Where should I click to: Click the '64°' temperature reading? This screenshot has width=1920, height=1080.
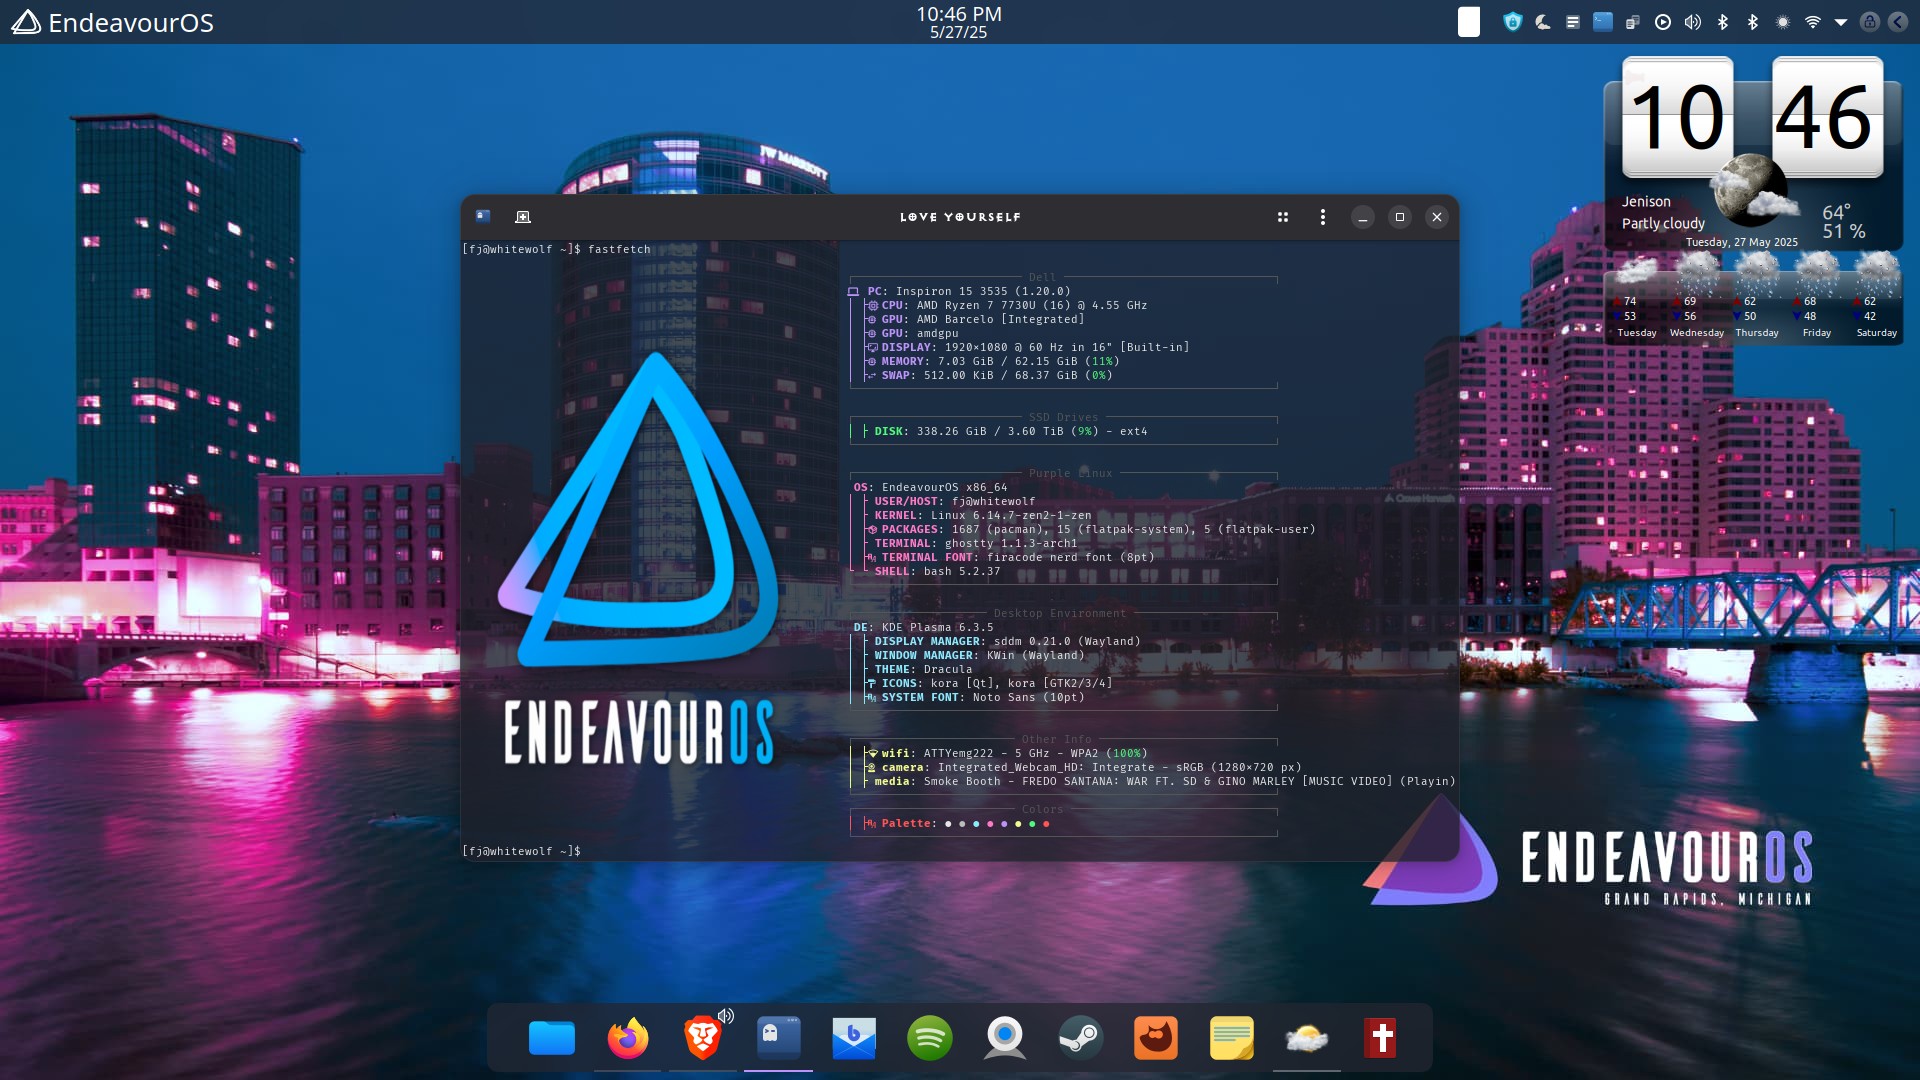pos(1836,212)
